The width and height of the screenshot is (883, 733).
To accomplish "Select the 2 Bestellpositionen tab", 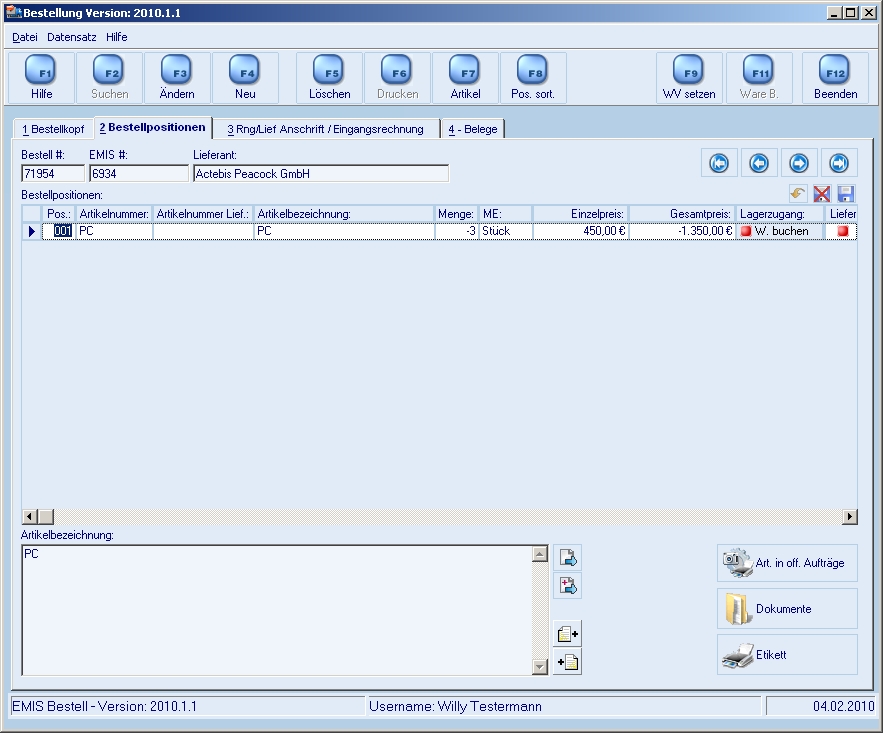I will pyautogui.click(x=153, y=127).
